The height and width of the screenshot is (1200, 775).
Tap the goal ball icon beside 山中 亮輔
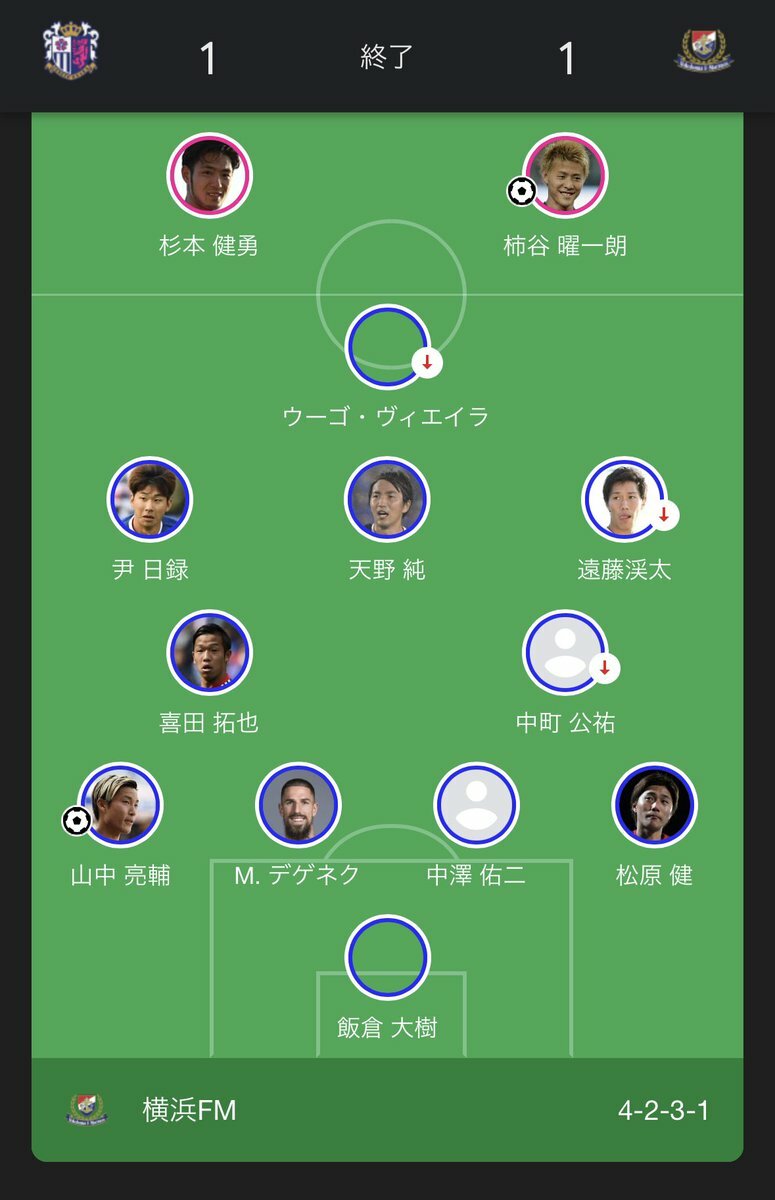point(76,821)
